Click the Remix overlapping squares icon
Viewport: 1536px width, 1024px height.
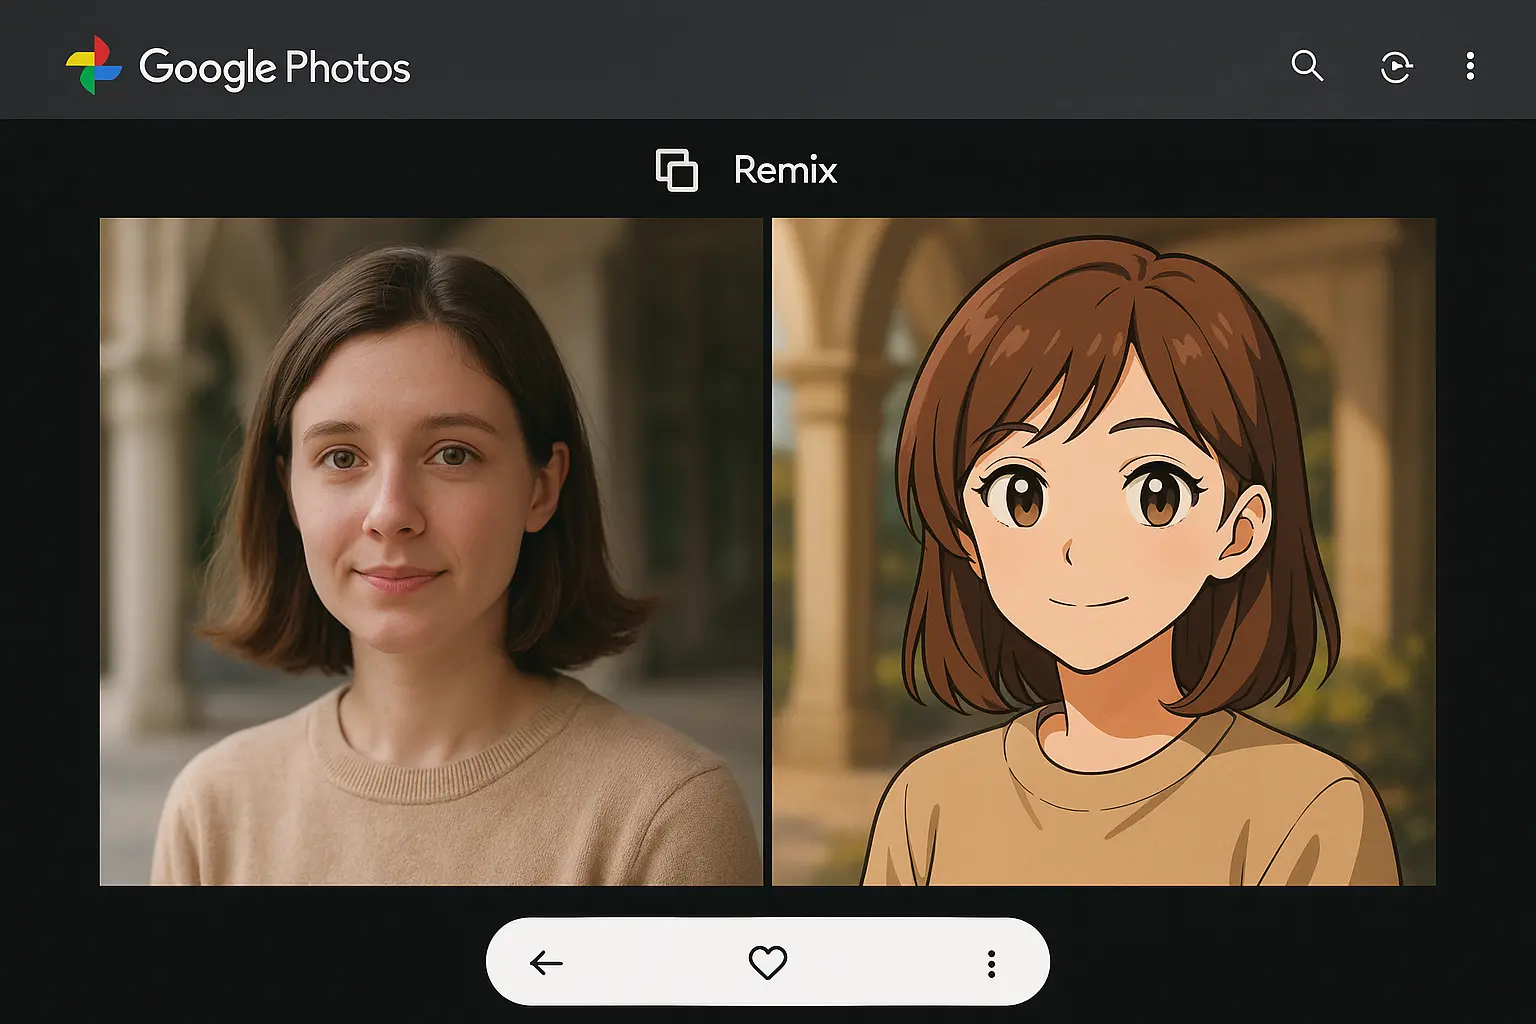click(x=677, y=170)
